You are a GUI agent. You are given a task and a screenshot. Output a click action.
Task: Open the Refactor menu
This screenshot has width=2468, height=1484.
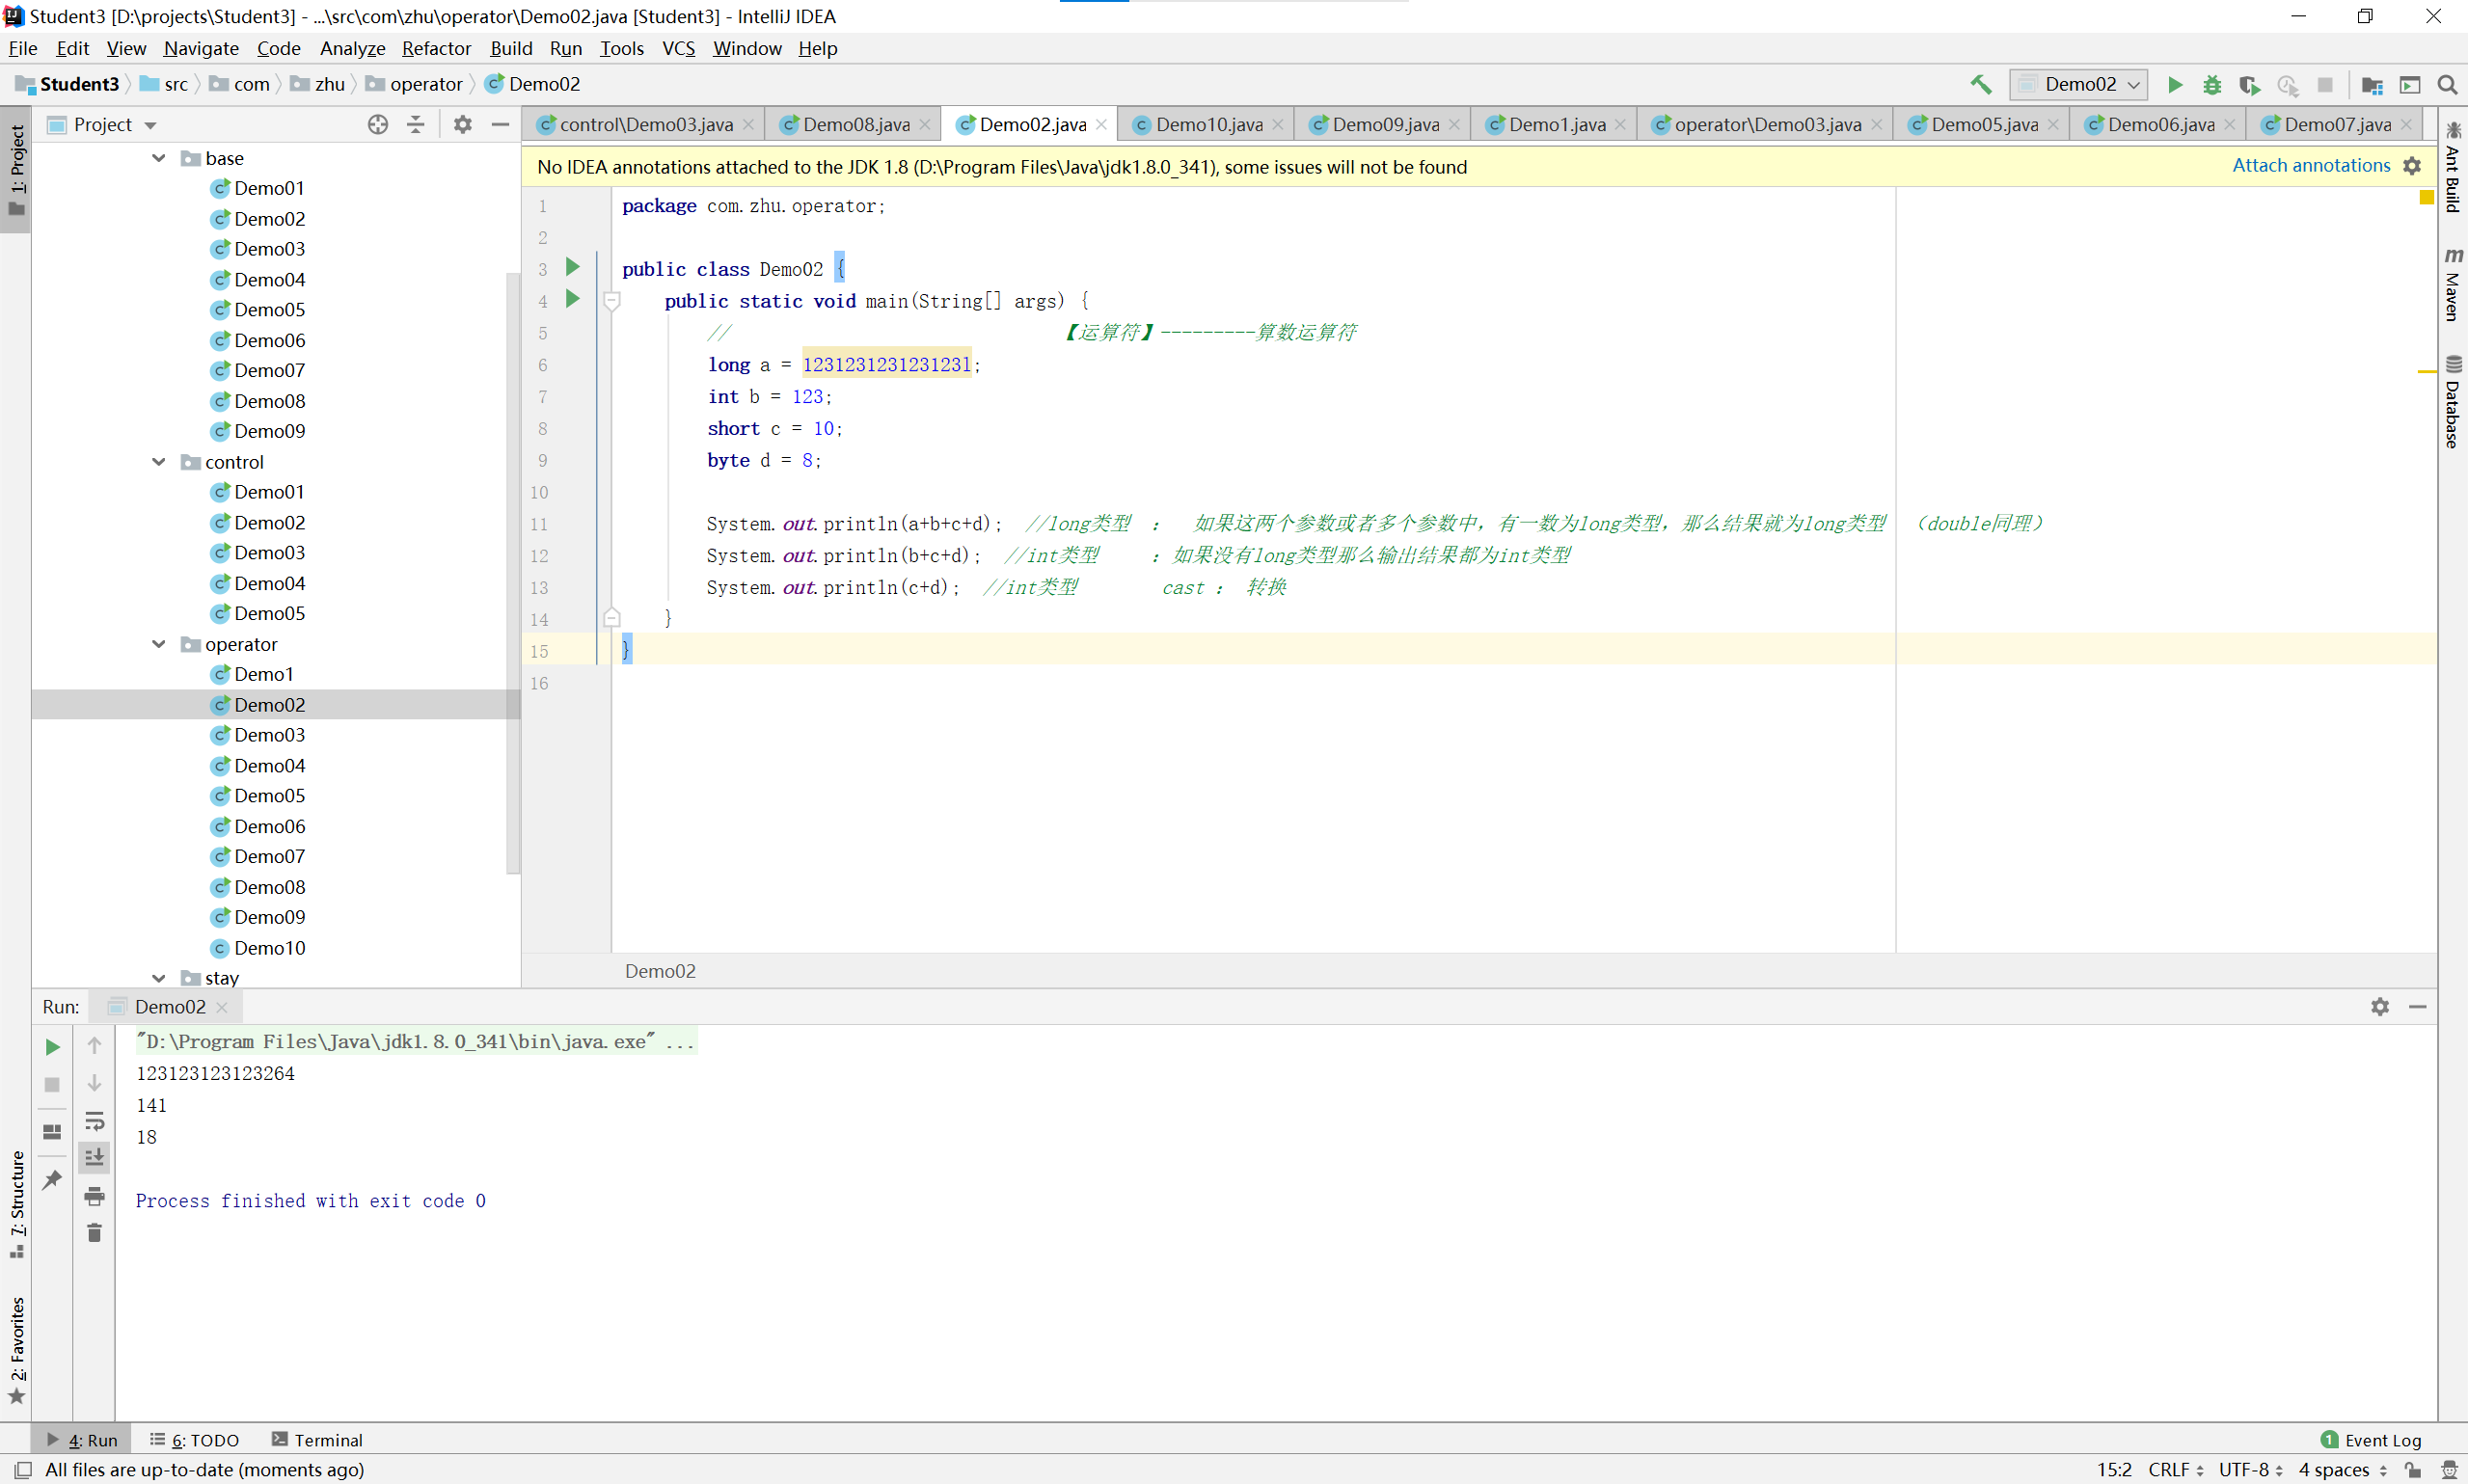(436, 48)
